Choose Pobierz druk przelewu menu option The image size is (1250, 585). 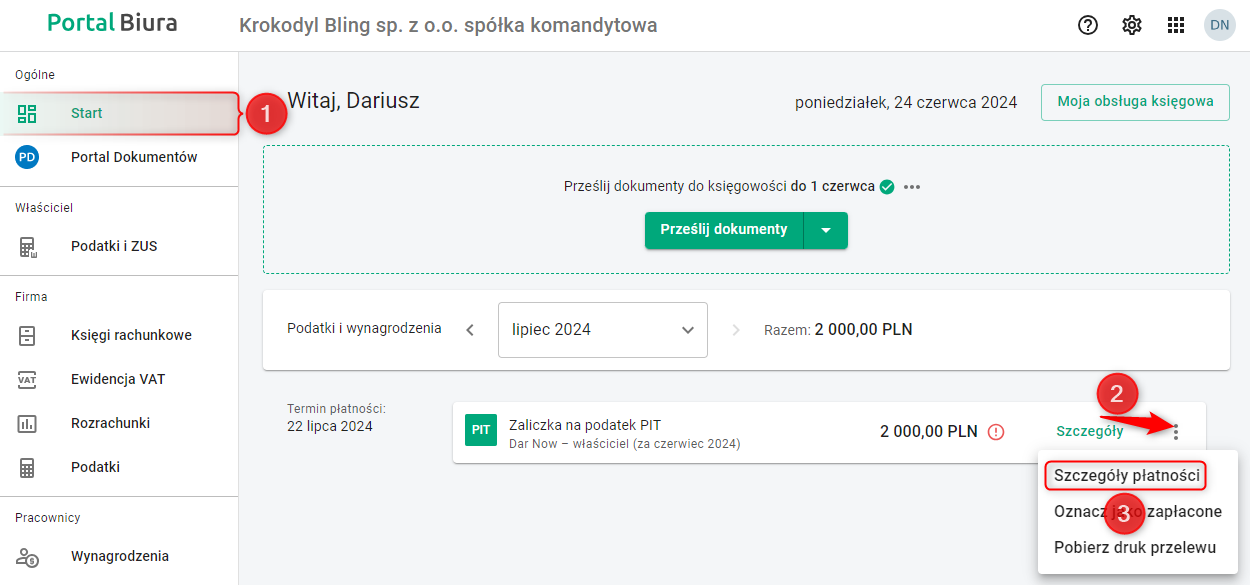[x=1134, y=547]
